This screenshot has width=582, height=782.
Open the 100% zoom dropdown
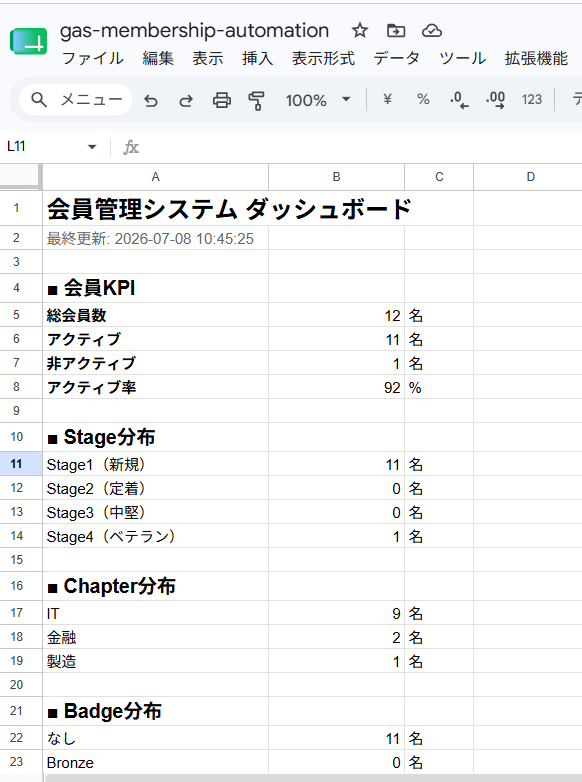[318, 100]
